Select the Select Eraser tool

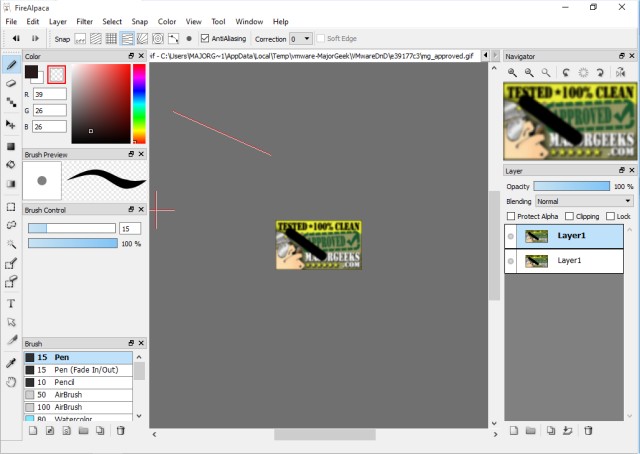point(11,282)
